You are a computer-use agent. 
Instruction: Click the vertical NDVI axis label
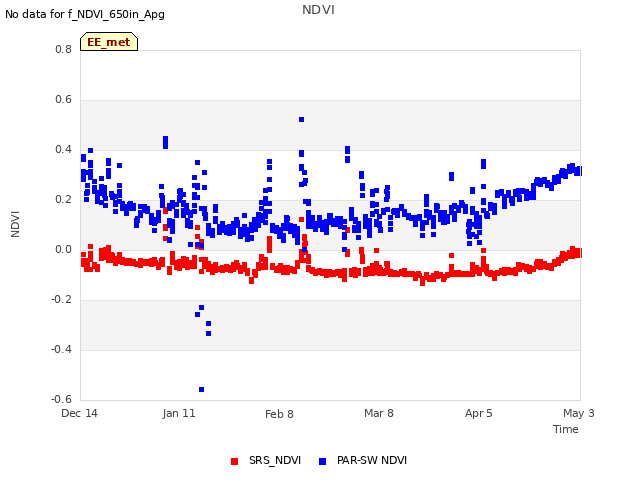pos(15,224)
